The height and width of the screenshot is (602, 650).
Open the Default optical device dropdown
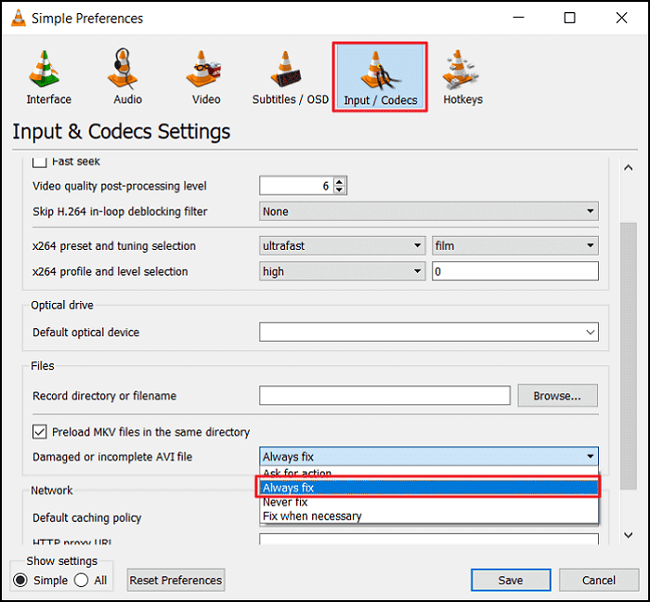tap(428, 332)
